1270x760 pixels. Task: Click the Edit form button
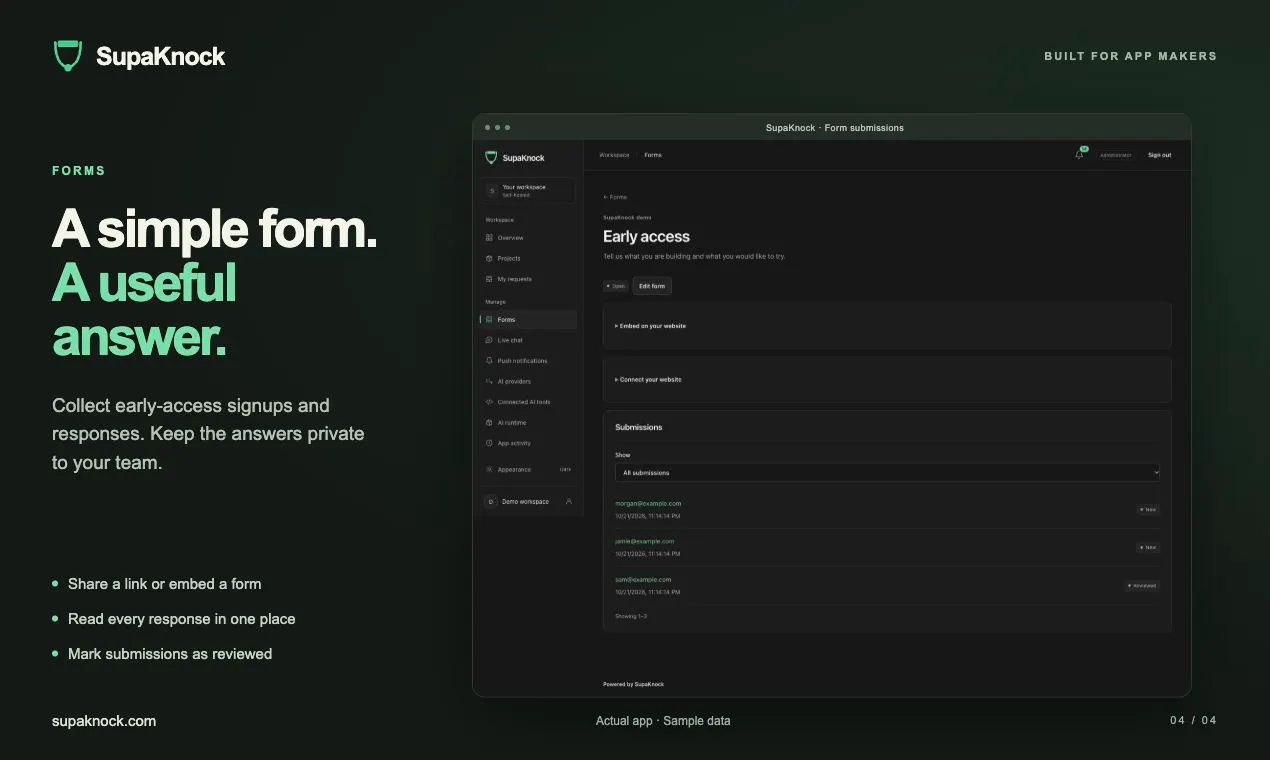tap(652, 286)
